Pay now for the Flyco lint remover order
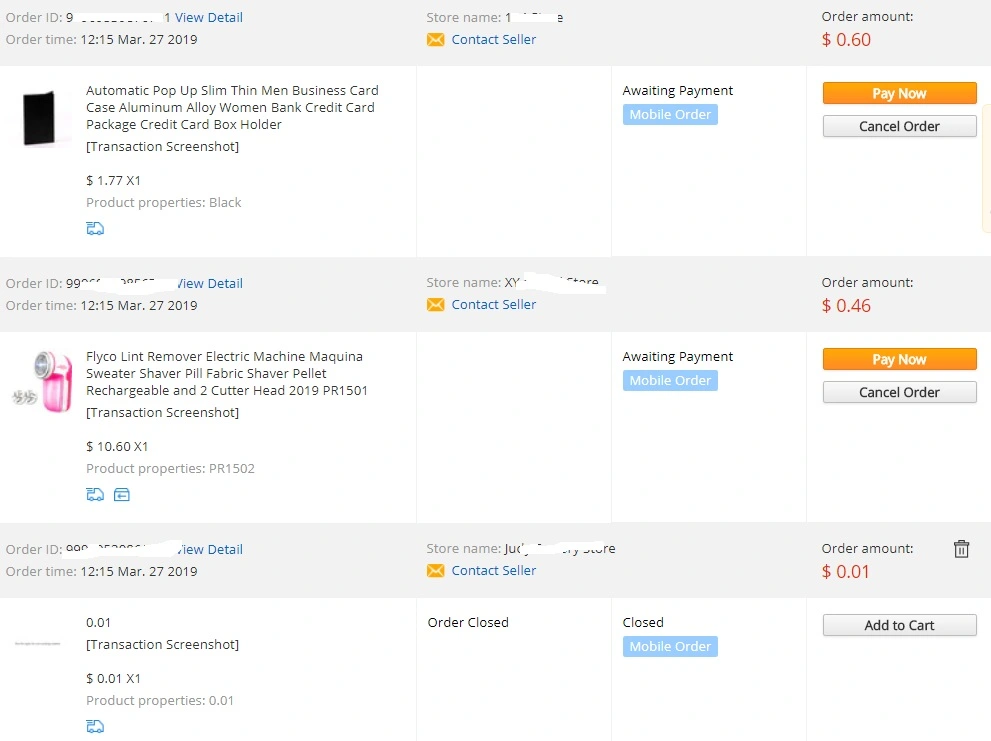The image size is (991, 741). pos(899,360)
